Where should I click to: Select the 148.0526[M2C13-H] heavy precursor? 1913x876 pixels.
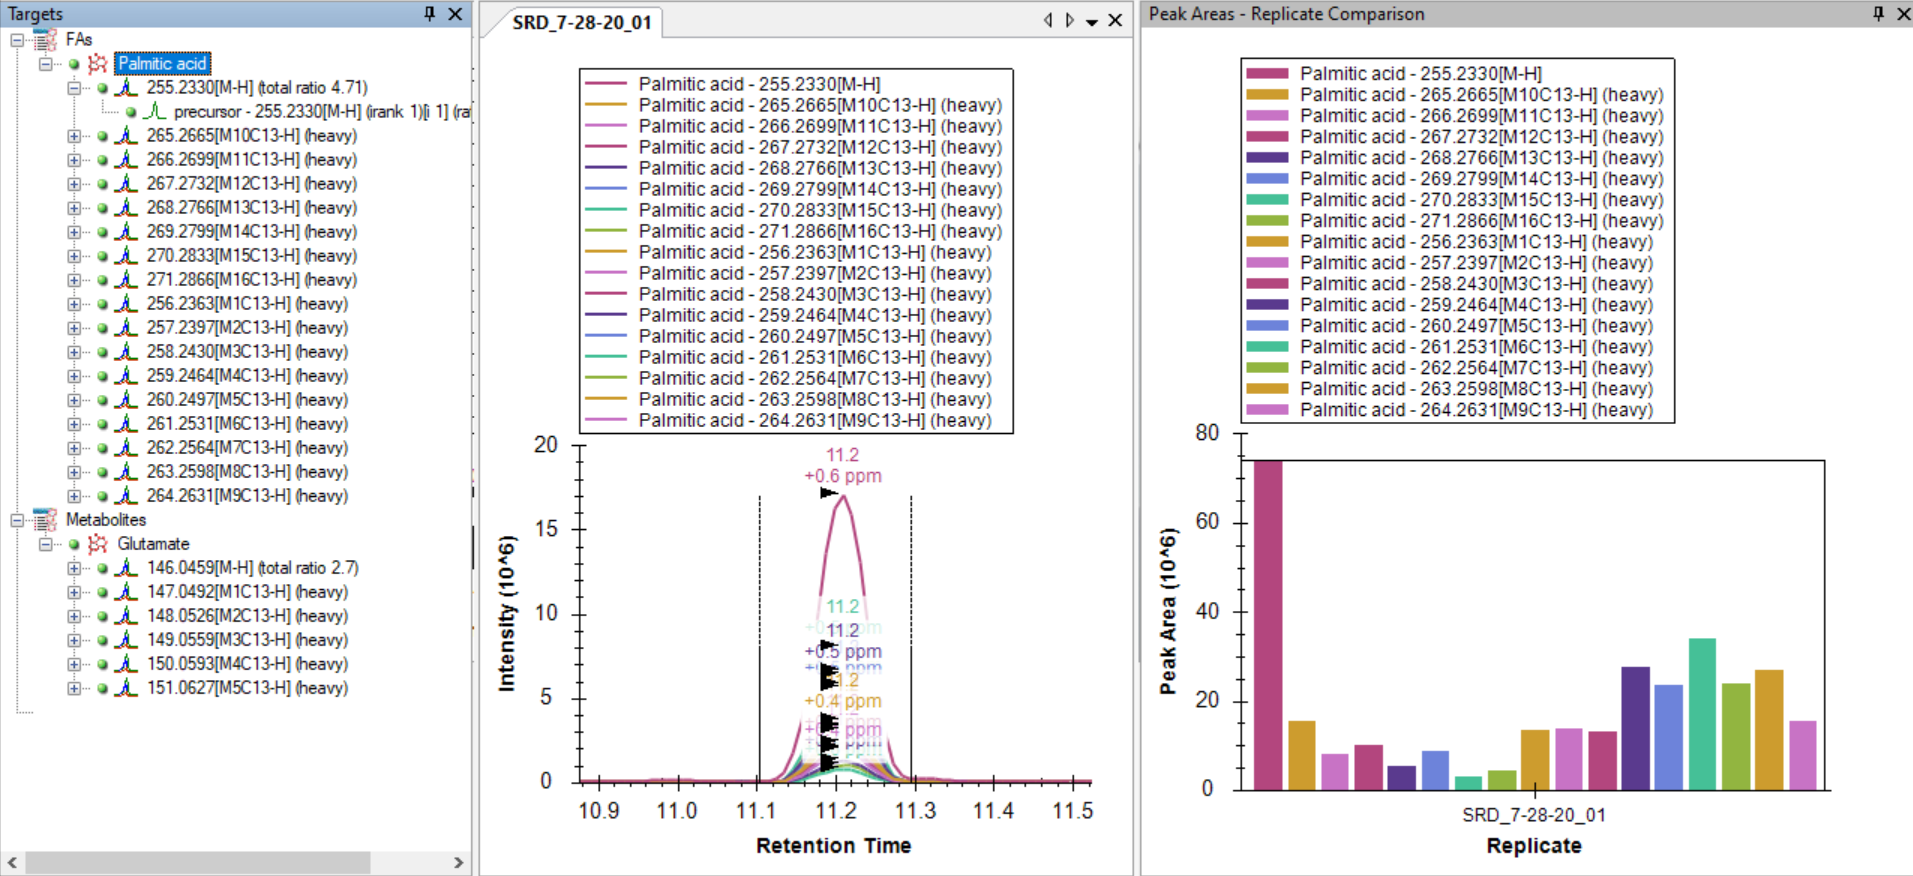click(247, 616)
